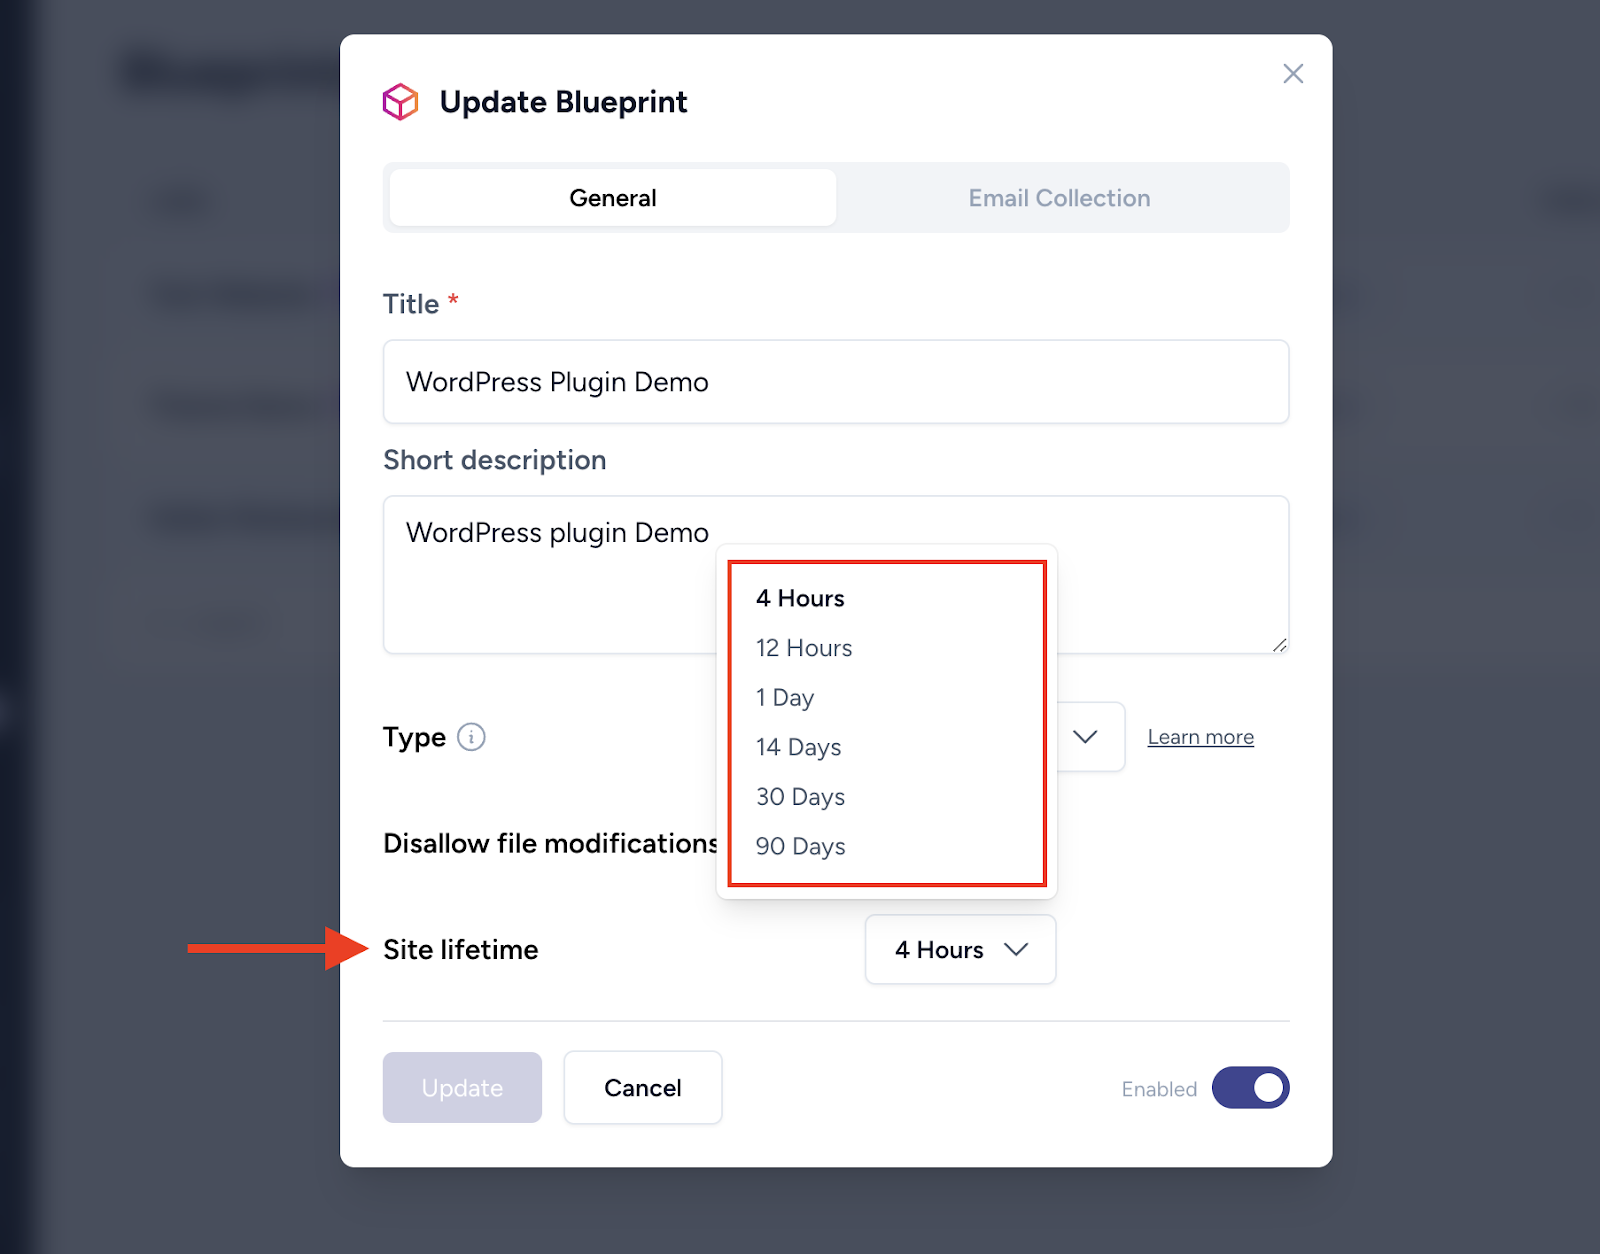Expand the Type dropdown chevron
Viewport: 1600px width, 1254px height.
click(x=1085, y=737)
